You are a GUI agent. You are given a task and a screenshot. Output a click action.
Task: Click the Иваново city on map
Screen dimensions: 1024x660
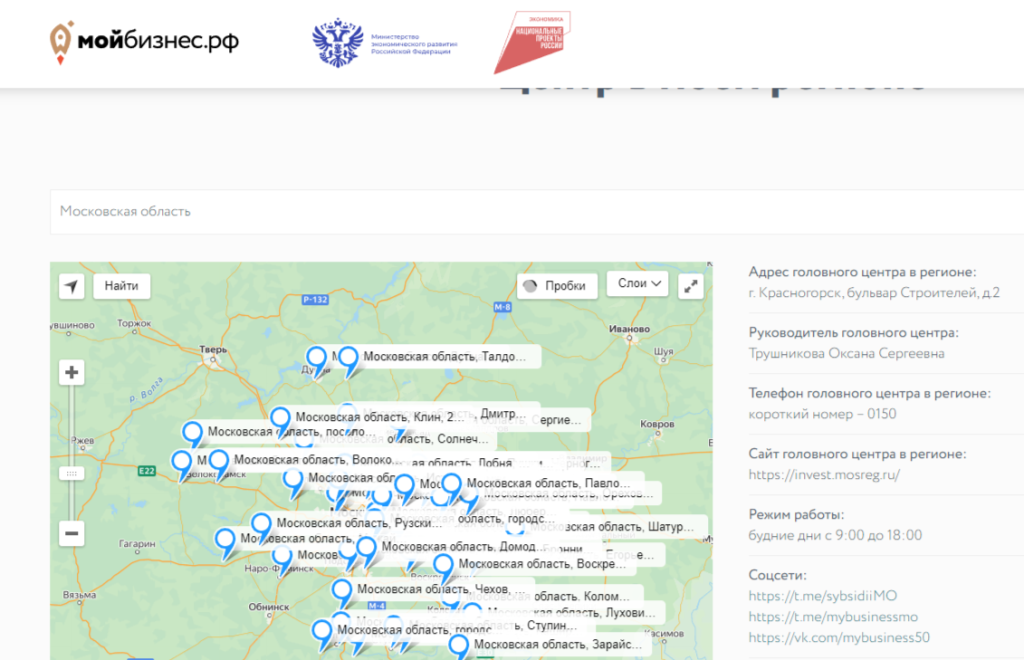click(630, 330)
